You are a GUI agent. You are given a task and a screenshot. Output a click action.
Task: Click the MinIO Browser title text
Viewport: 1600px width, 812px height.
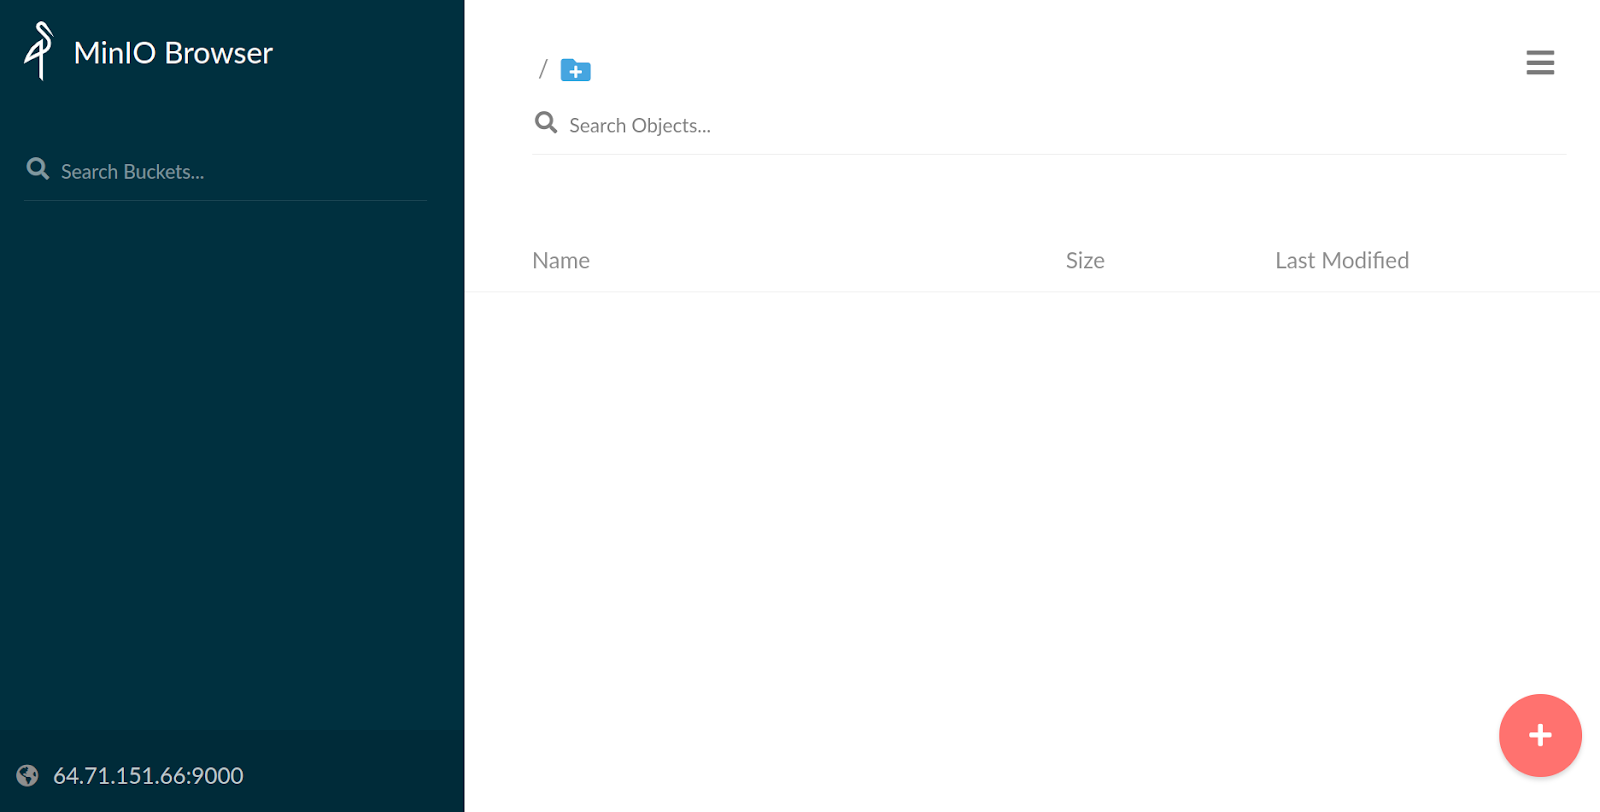[x=173, y=53]
